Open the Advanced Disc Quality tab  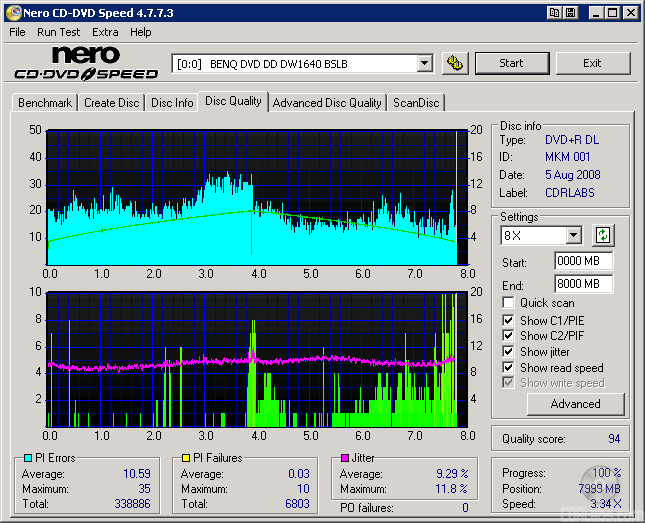tap(327, 102)
